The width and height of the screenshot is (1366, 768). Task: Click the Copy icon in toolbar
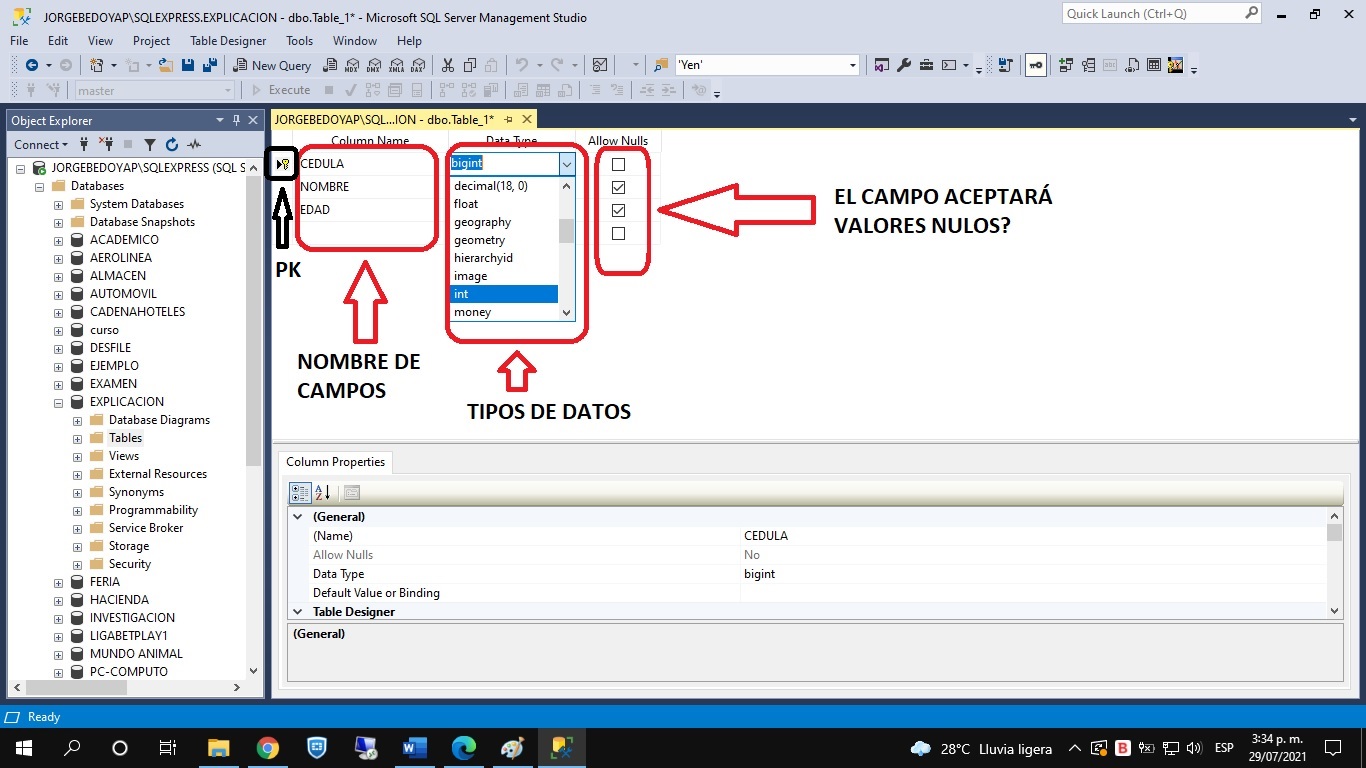click(x=470, y=65)
